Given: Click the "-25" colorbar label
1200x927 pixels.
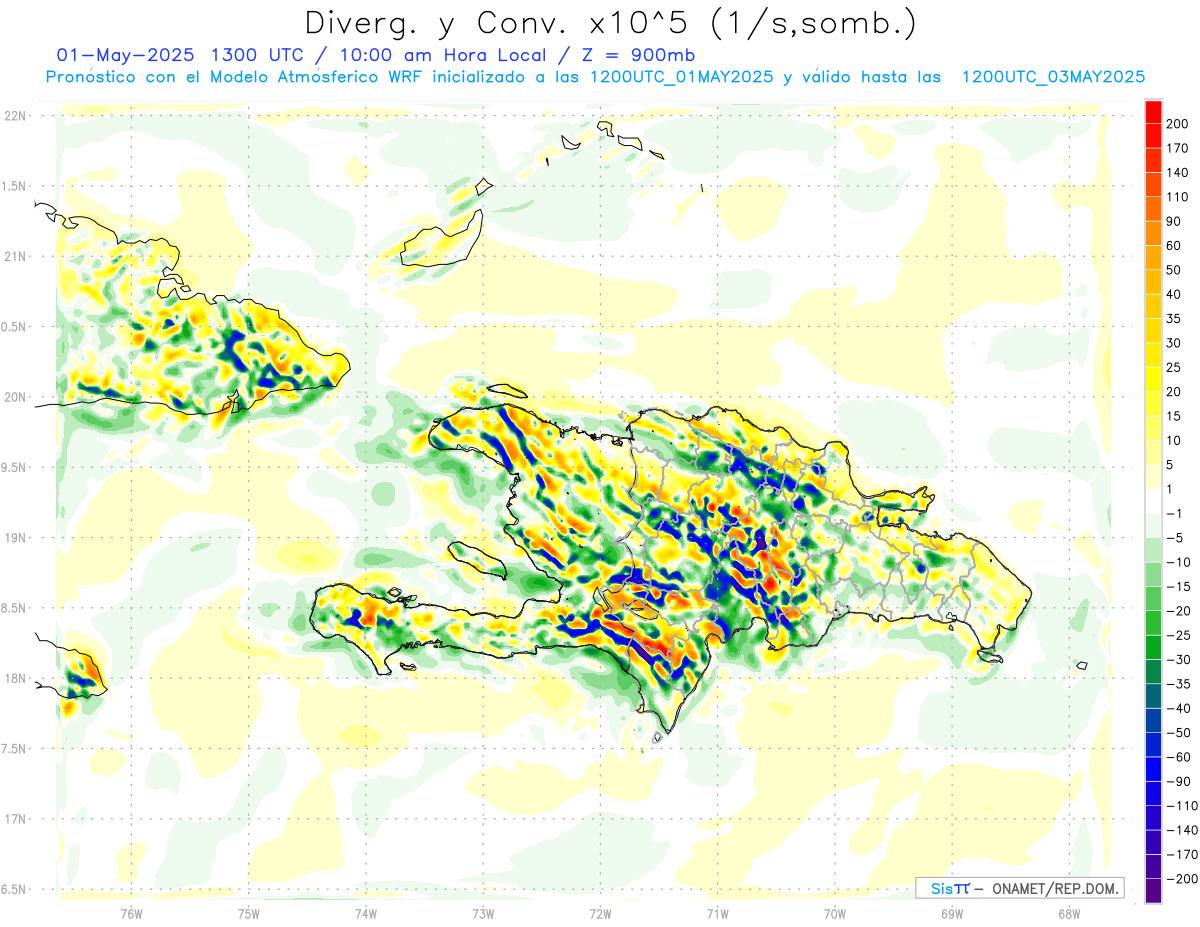Looking at the screenshot, I should (1178, 635).
